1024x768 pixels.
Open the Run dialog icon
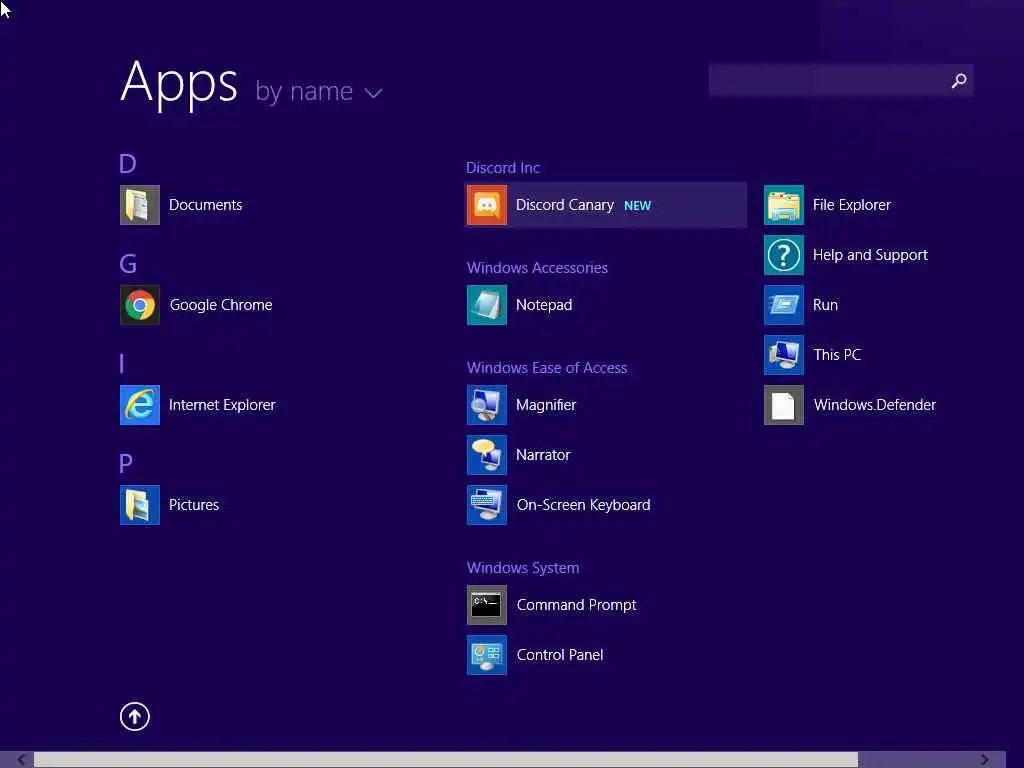coord(784,305)
